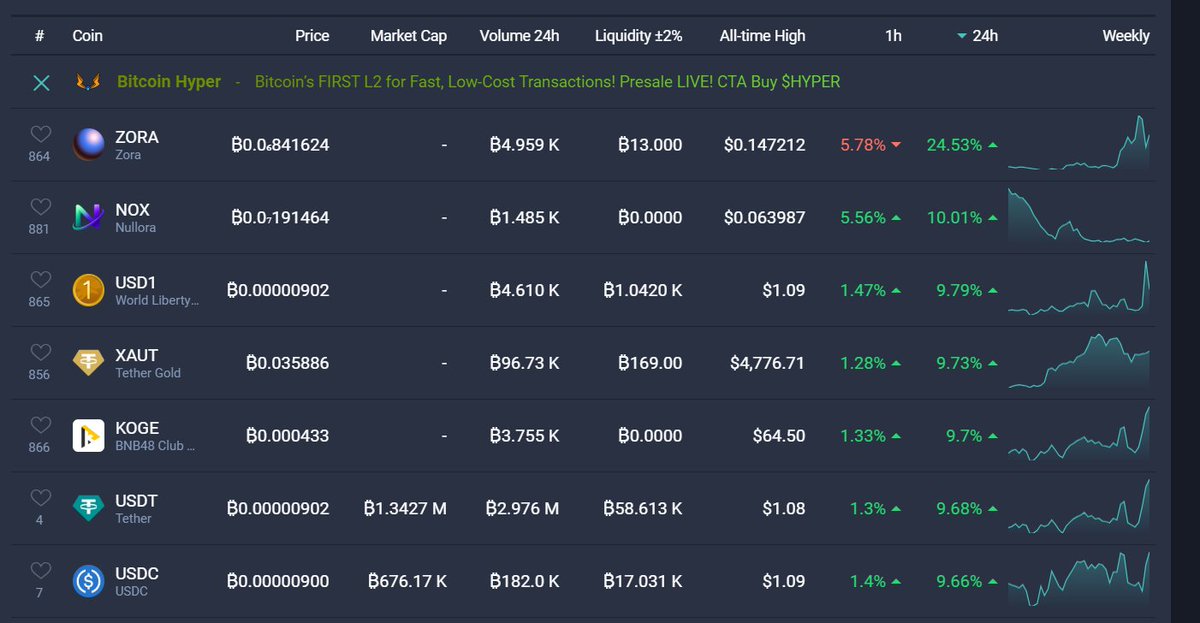Click ZORA 24h change 24.53%

pos(954,145)
